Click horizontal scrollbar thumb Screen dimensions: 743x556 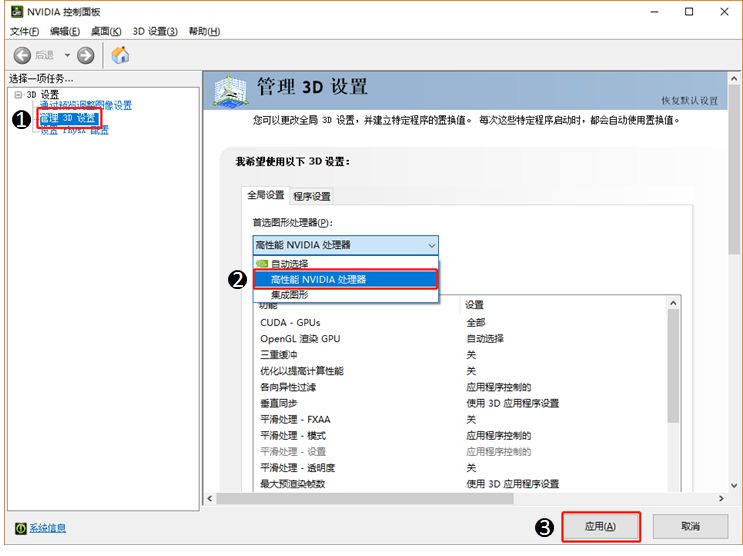365,499
